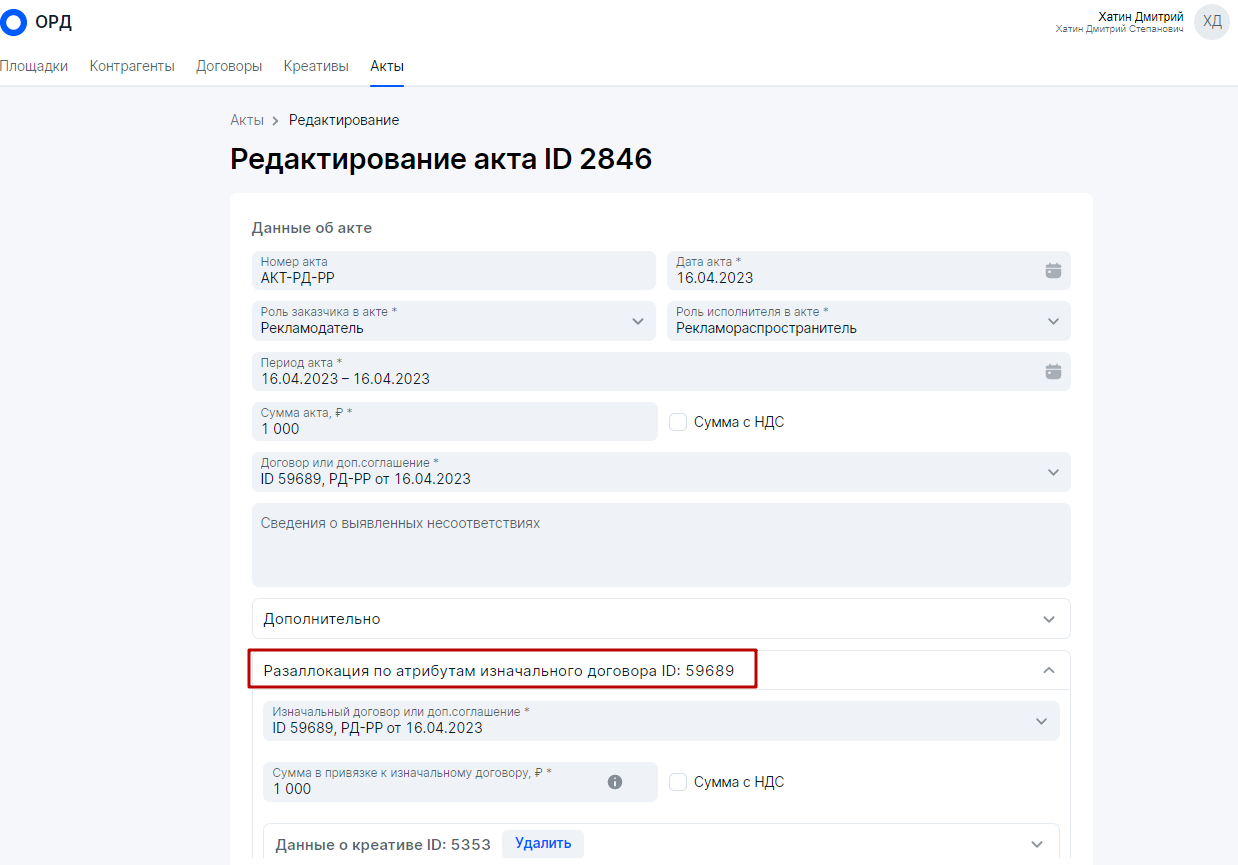Open calendar icon for Дата акта
Viewport: 1238px width, 865px height.
pos(1052,270)
